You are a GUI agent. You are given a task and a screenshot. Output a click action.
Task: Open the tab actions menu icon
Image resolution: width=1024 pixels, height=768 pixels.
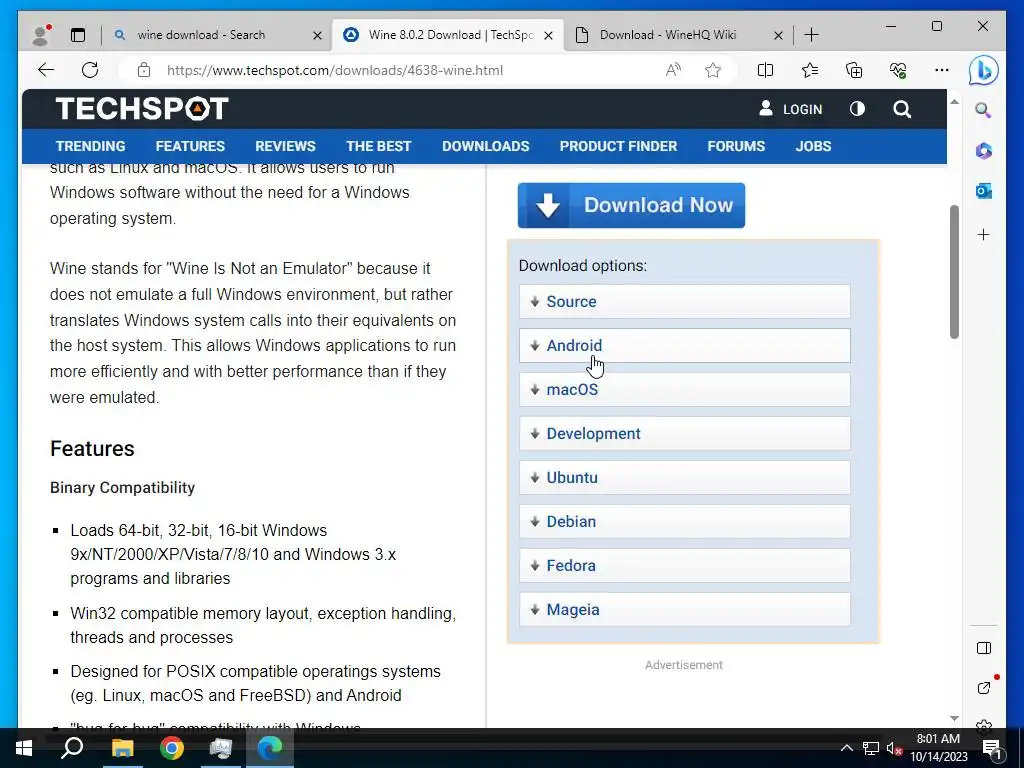(x=78, y=35)
